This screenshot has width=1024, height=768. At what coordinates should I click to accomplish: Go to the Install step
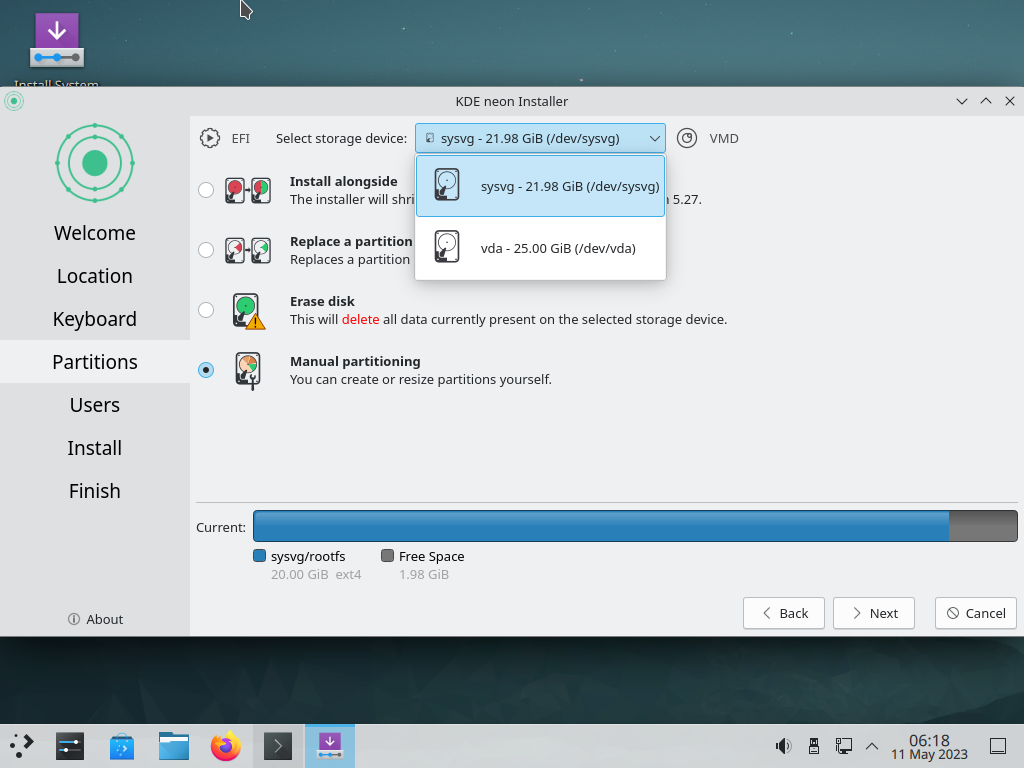coord(95,448)
